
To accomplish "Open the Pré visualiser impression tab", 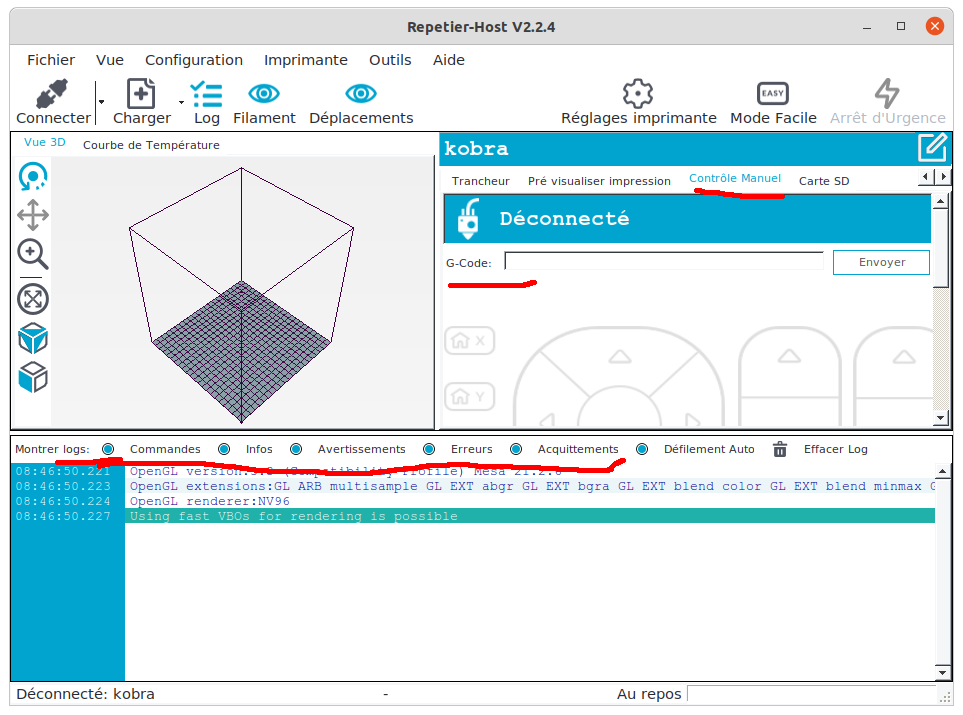I will [599, 181].
